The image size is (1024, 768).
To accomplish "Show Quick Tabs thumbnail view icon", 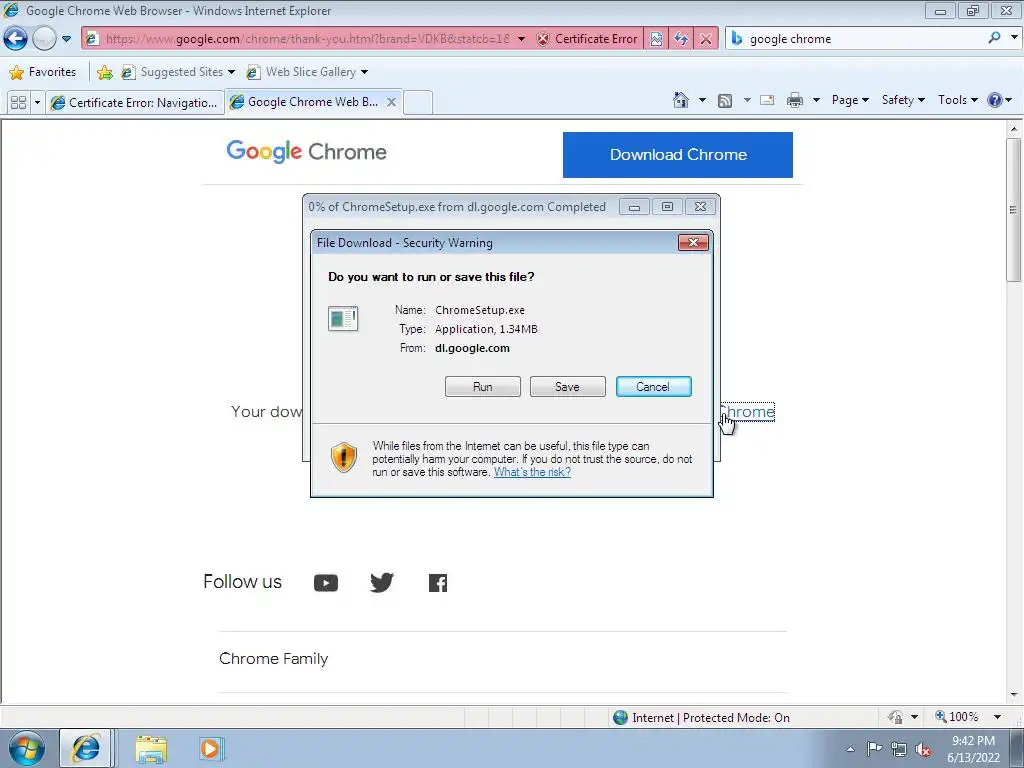I will point(18,103).
